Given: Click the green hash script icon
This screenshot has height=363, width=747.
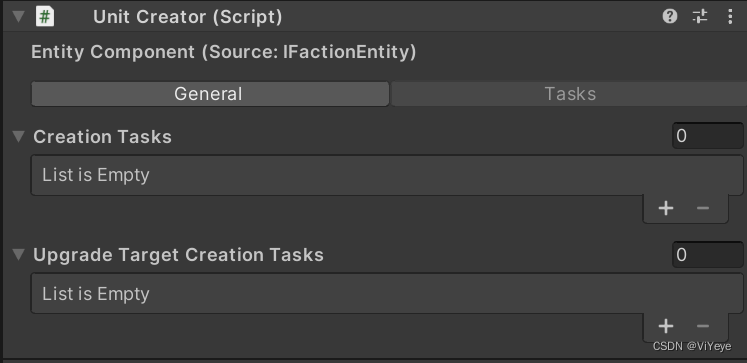Looking at the screenshot, I should coord(45,17).
